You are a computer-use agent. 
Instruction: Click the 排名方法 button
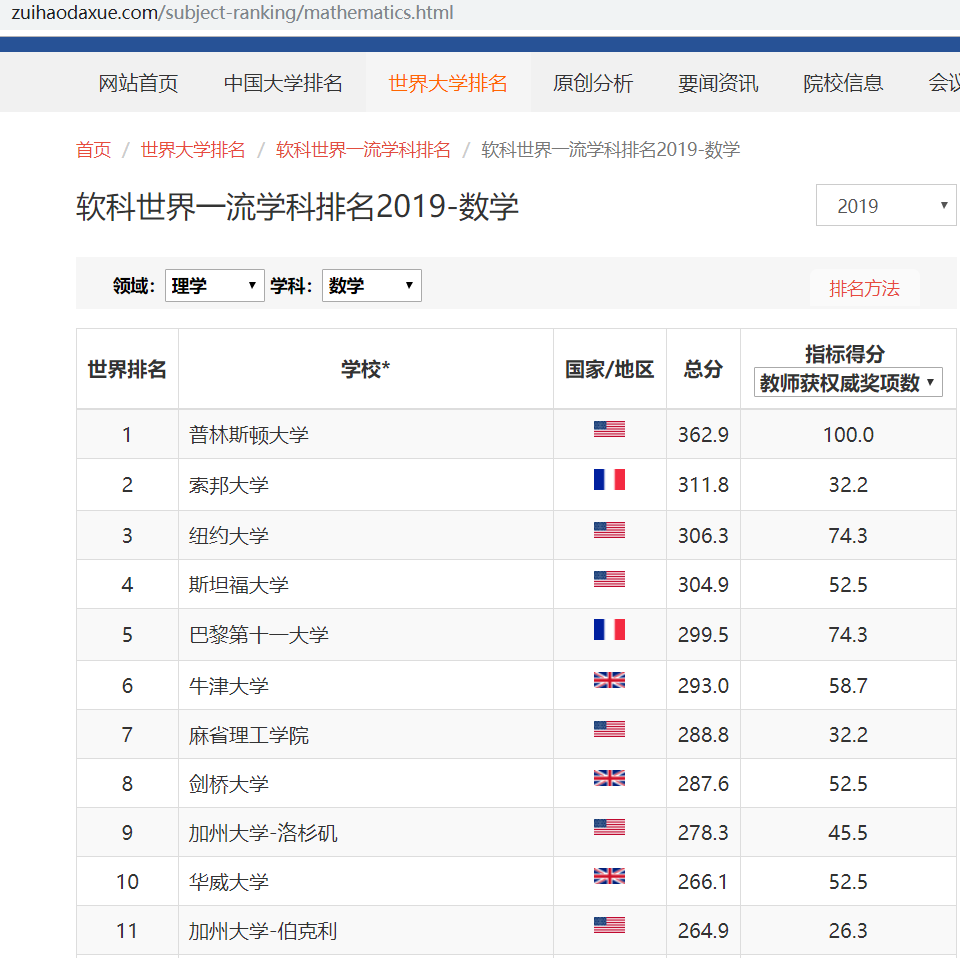pos(864,289)
